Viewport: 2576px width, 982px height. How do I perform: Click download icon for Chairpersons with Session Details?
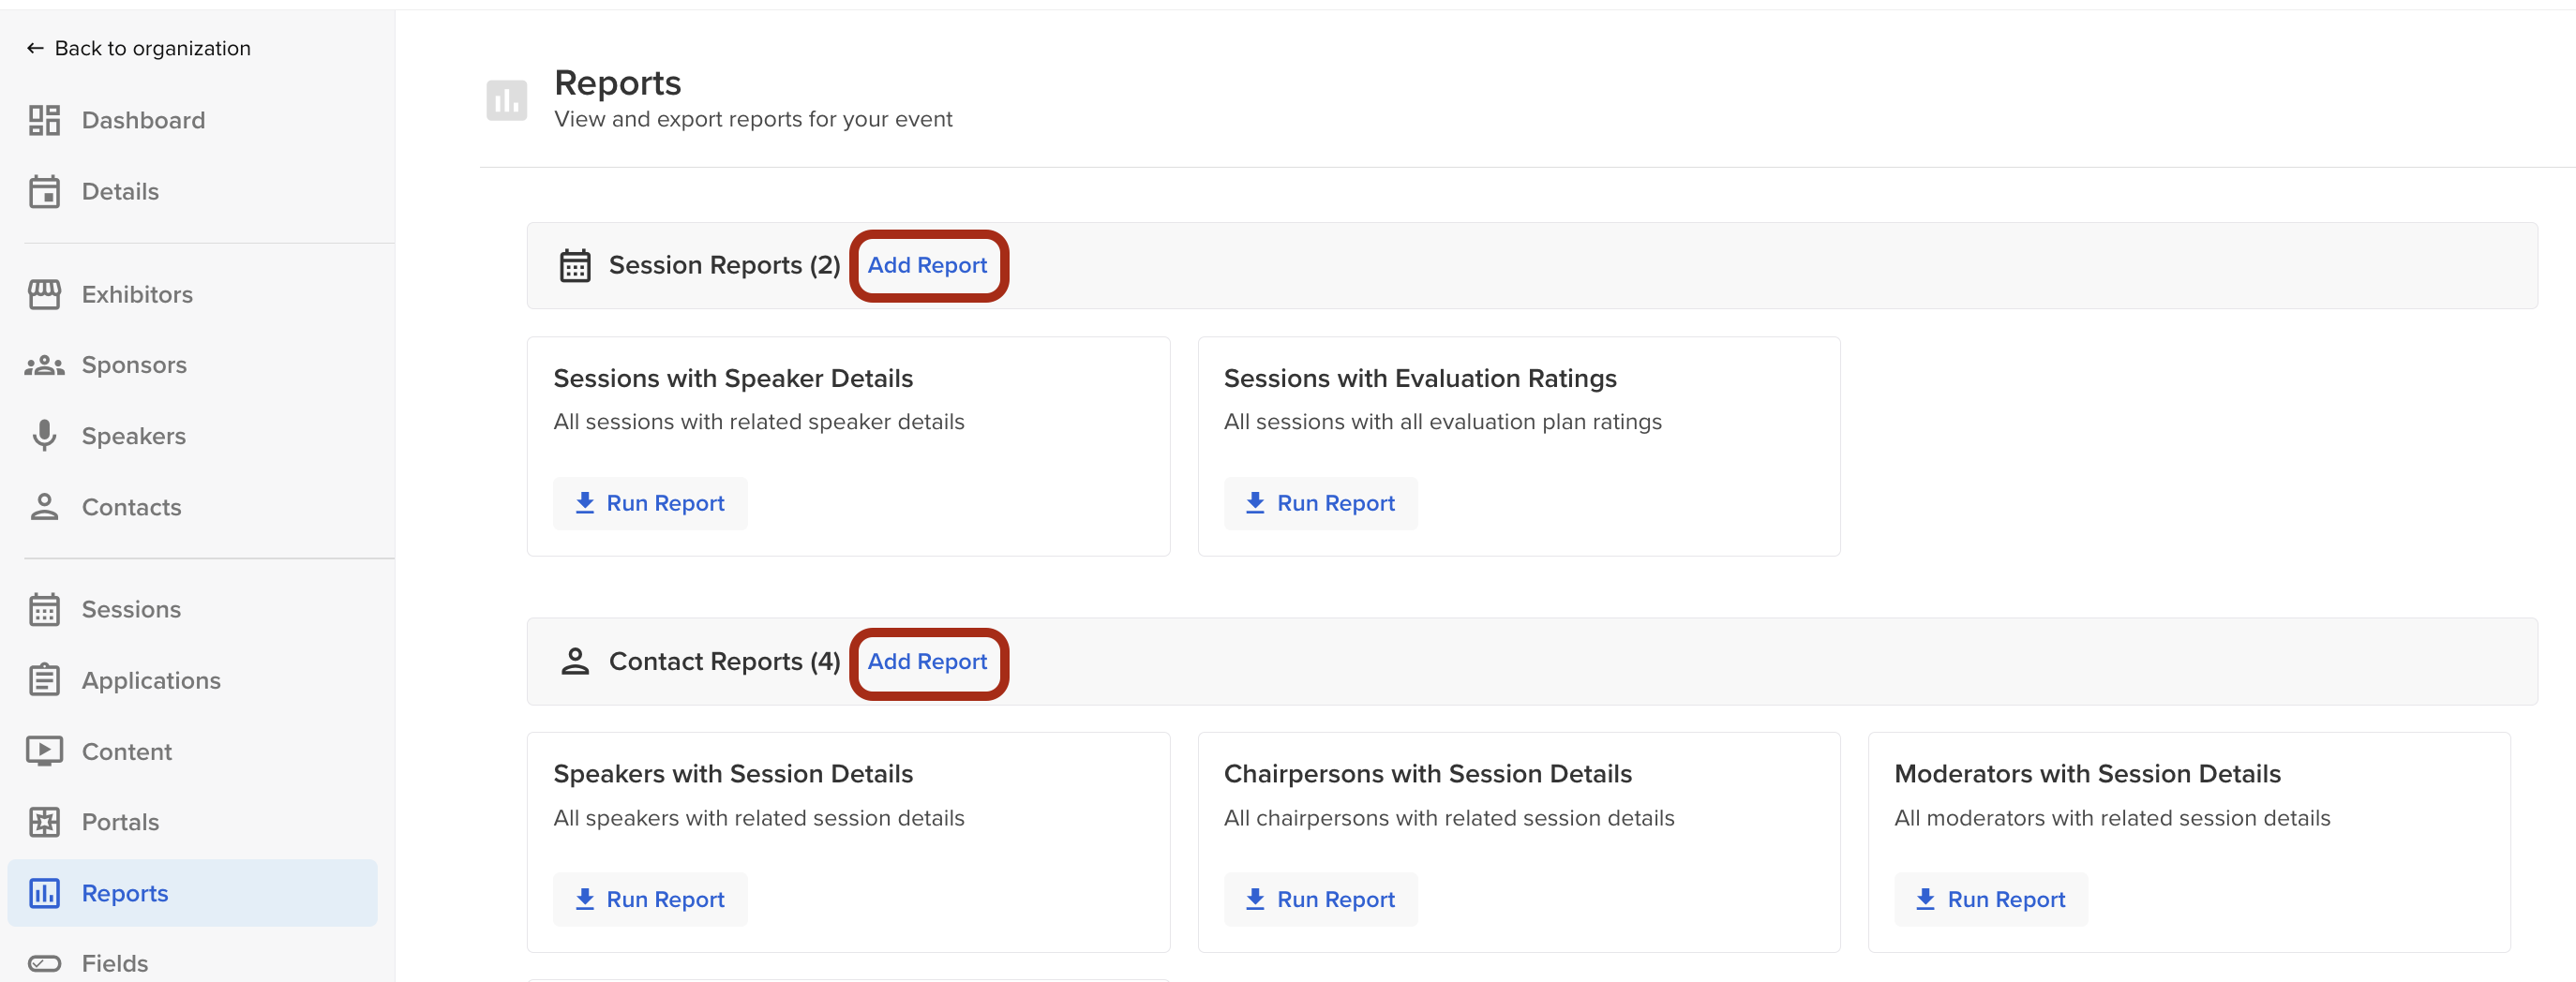pyautogui.click(x=1255, y=899)
